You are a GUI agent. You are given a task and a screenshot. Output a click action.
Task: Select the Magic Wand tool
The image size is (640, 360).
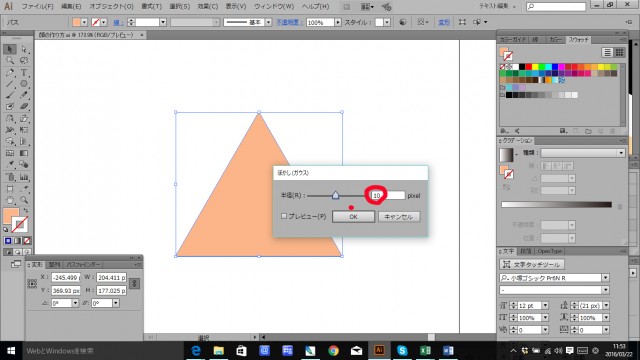pos(10,61)
